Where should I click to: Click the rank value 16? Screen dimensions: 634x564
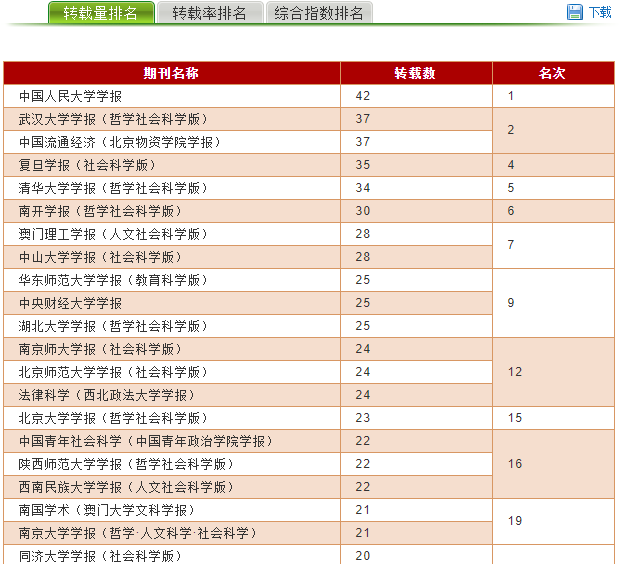click(515, 464)
